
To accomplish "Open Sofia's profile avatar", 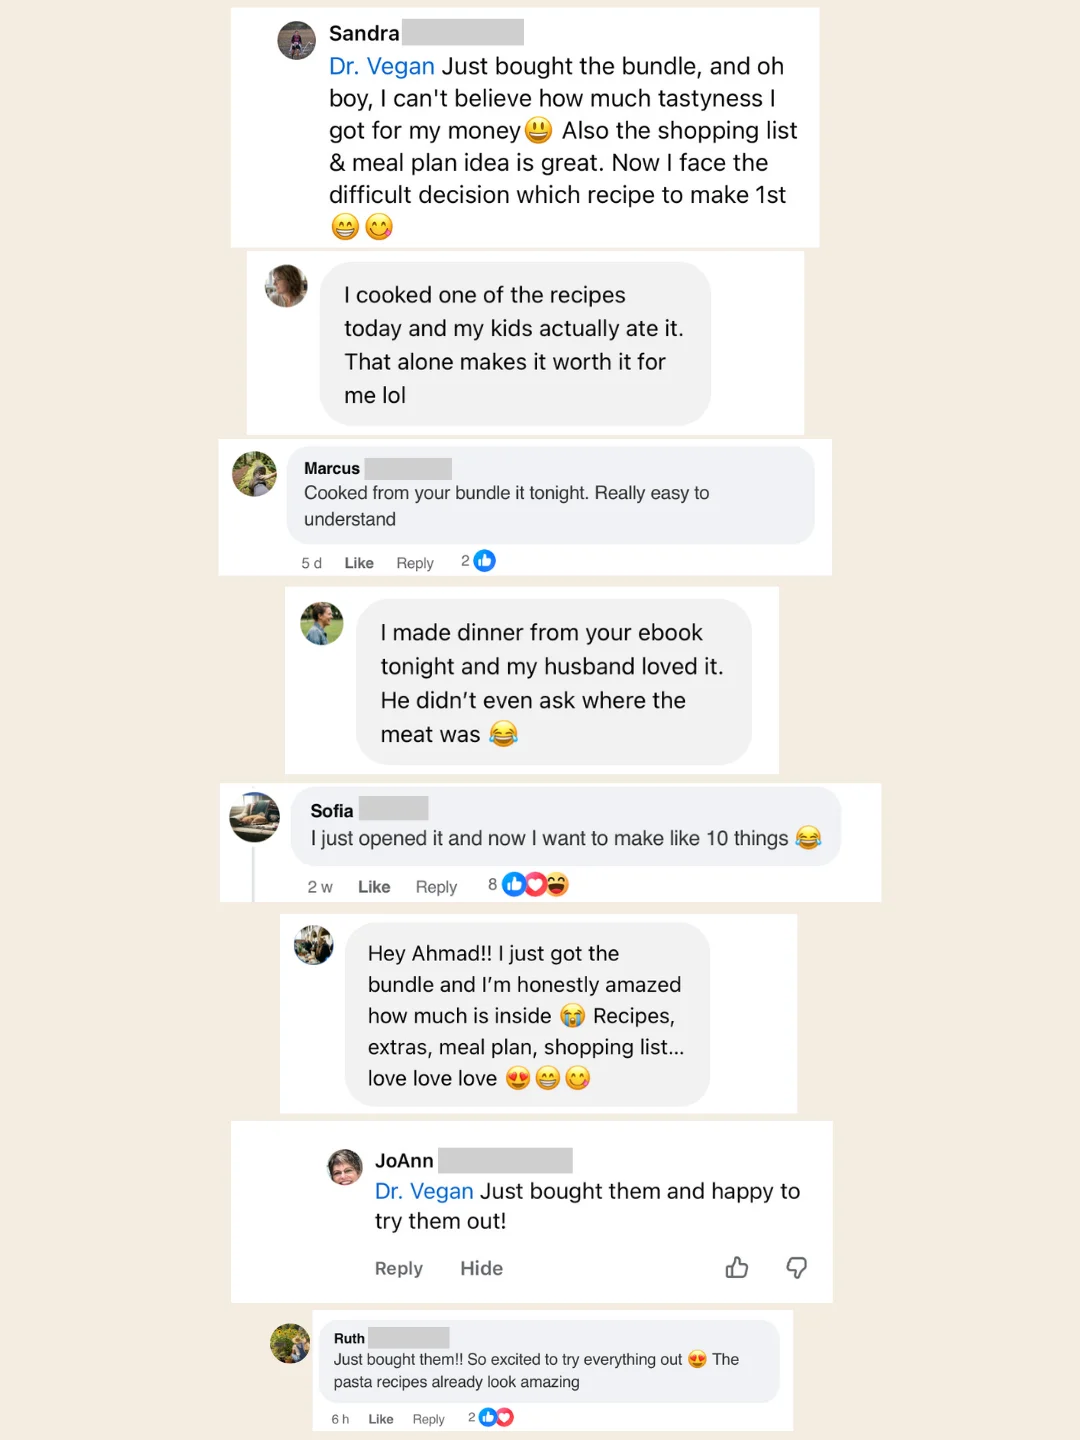I will point(254,817).
